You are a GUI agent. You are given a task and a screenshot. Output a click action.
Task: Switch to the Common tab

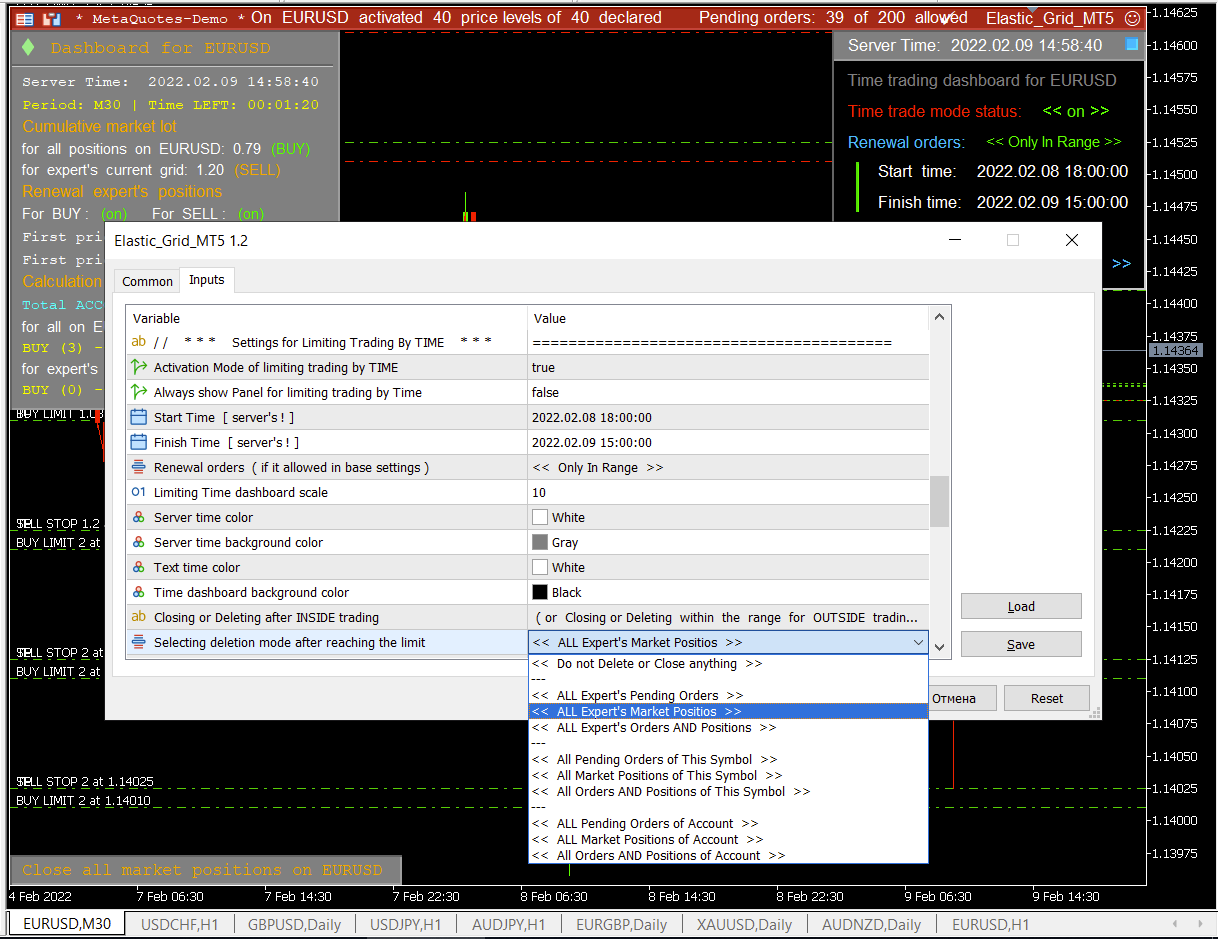[148, 282]
